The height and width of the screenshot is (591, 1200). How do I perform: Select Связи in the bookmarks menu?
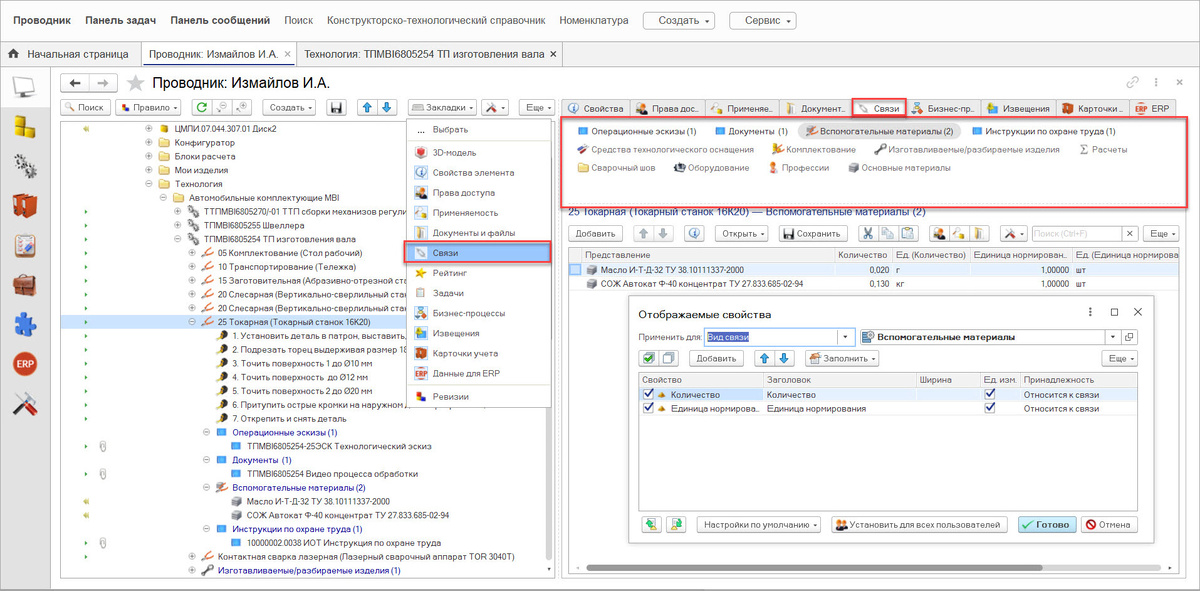click(x=478, y=252)
